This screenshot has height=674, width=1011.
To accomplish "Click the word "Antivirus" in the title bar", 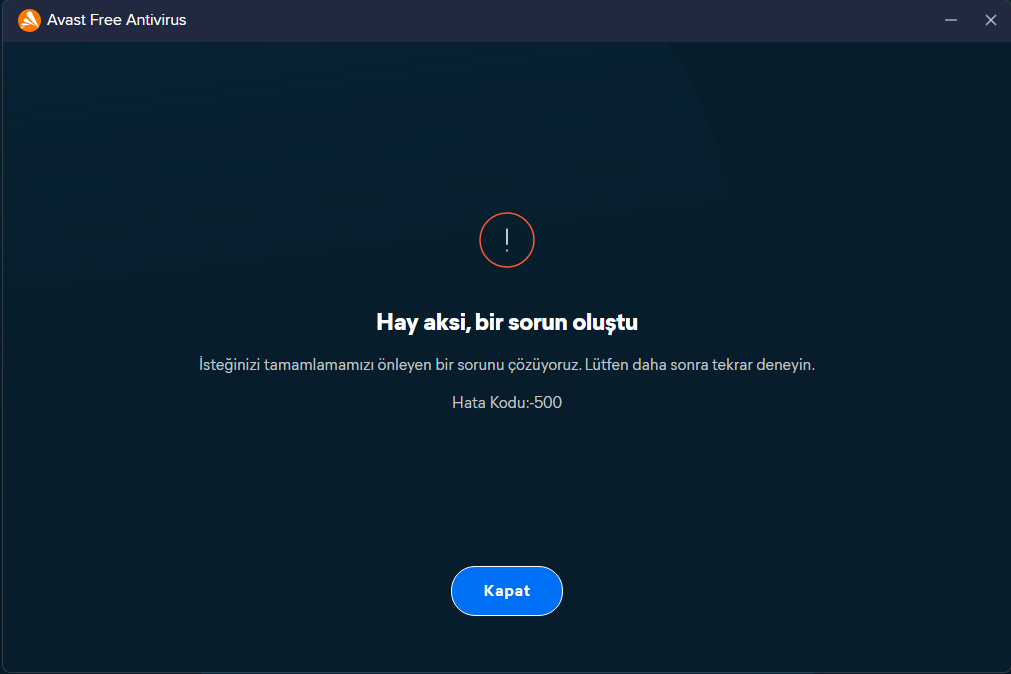I will pos(156,20).
